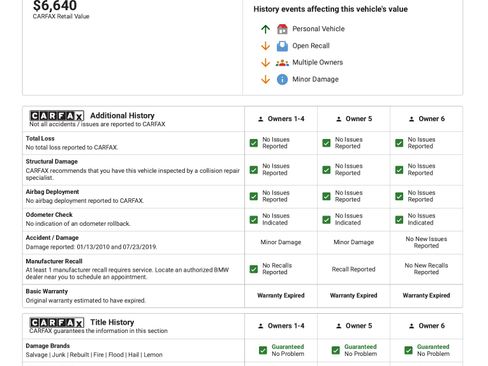Click Total Loss checkmark for Owner 6

(399, 143)
